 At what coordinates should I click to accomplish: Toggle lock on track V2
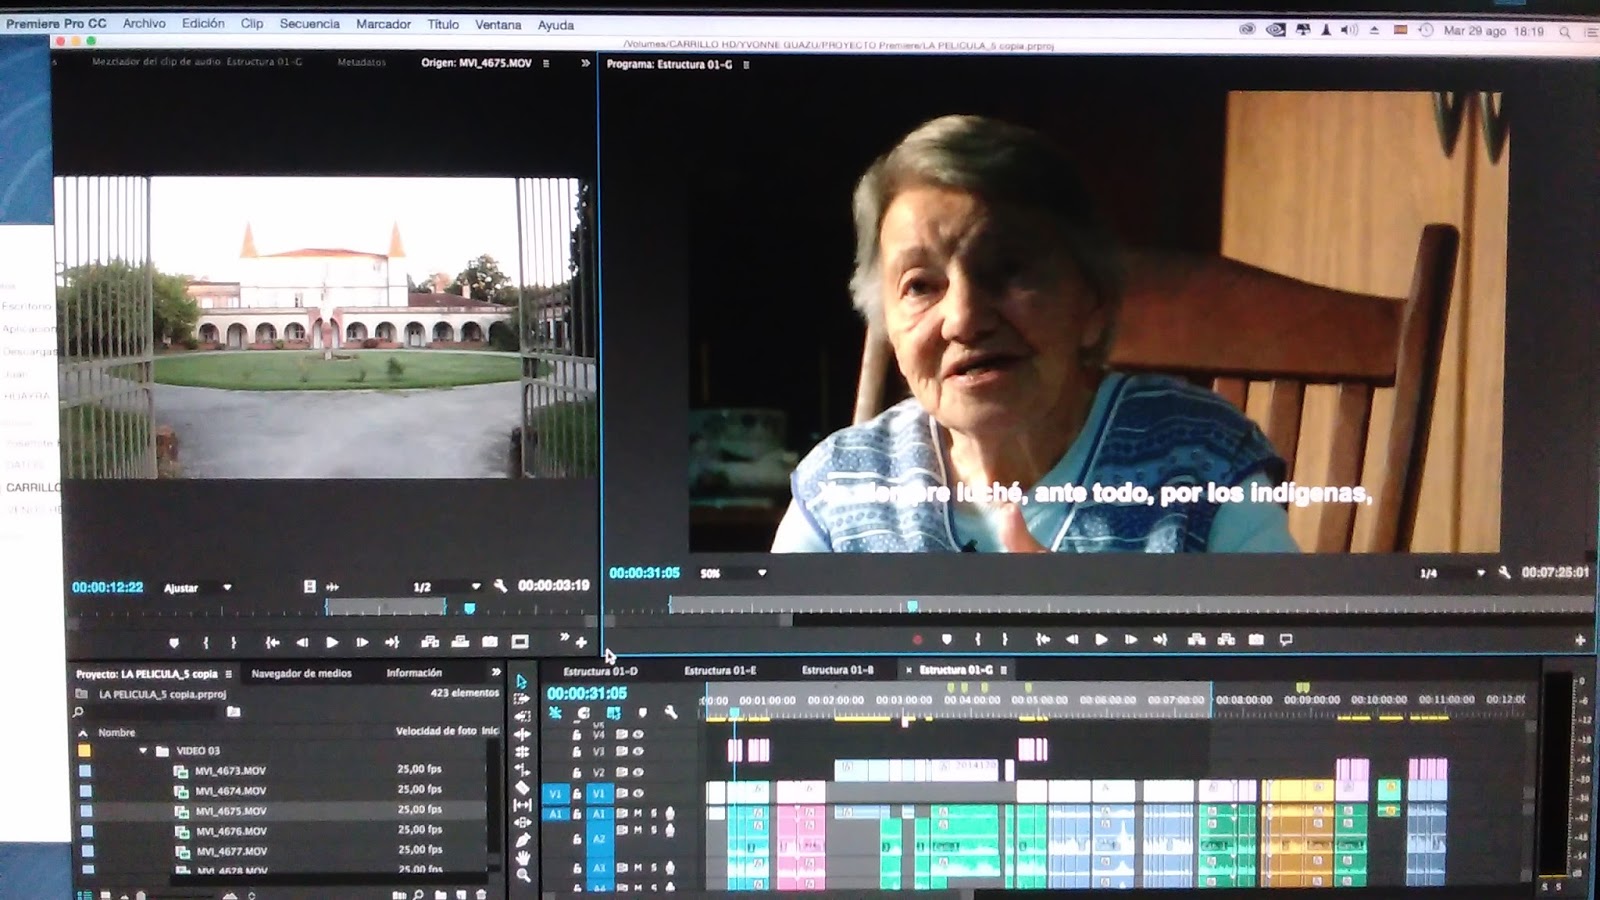click(x=577, y=773)
